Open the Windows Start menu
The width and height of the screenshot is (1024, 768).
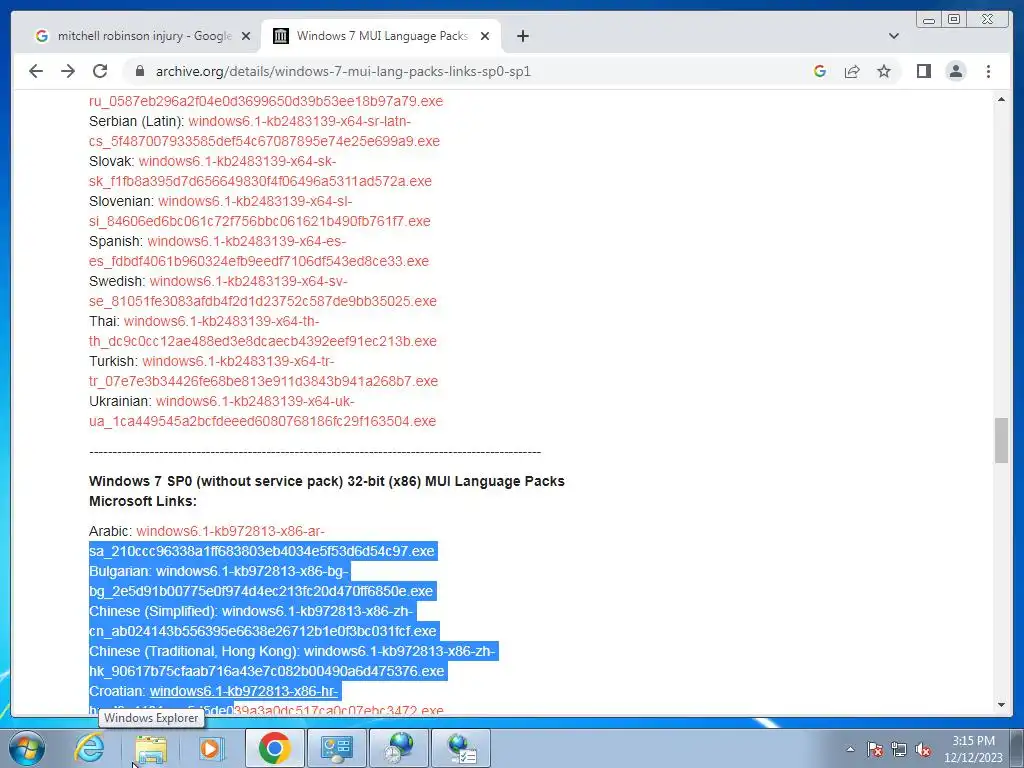click(x=27, y=747)
